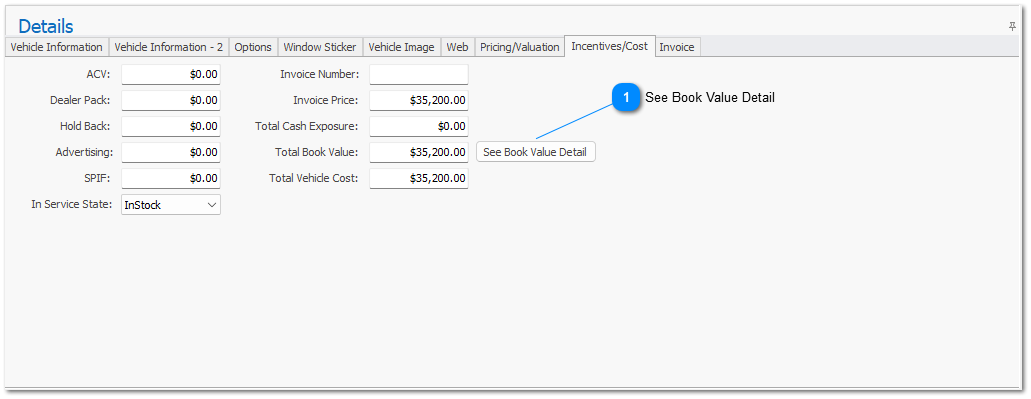This screenshot has width=1031, height=399.
Task: Click the 'Invoice Price:' label
Action: (325, 101)
